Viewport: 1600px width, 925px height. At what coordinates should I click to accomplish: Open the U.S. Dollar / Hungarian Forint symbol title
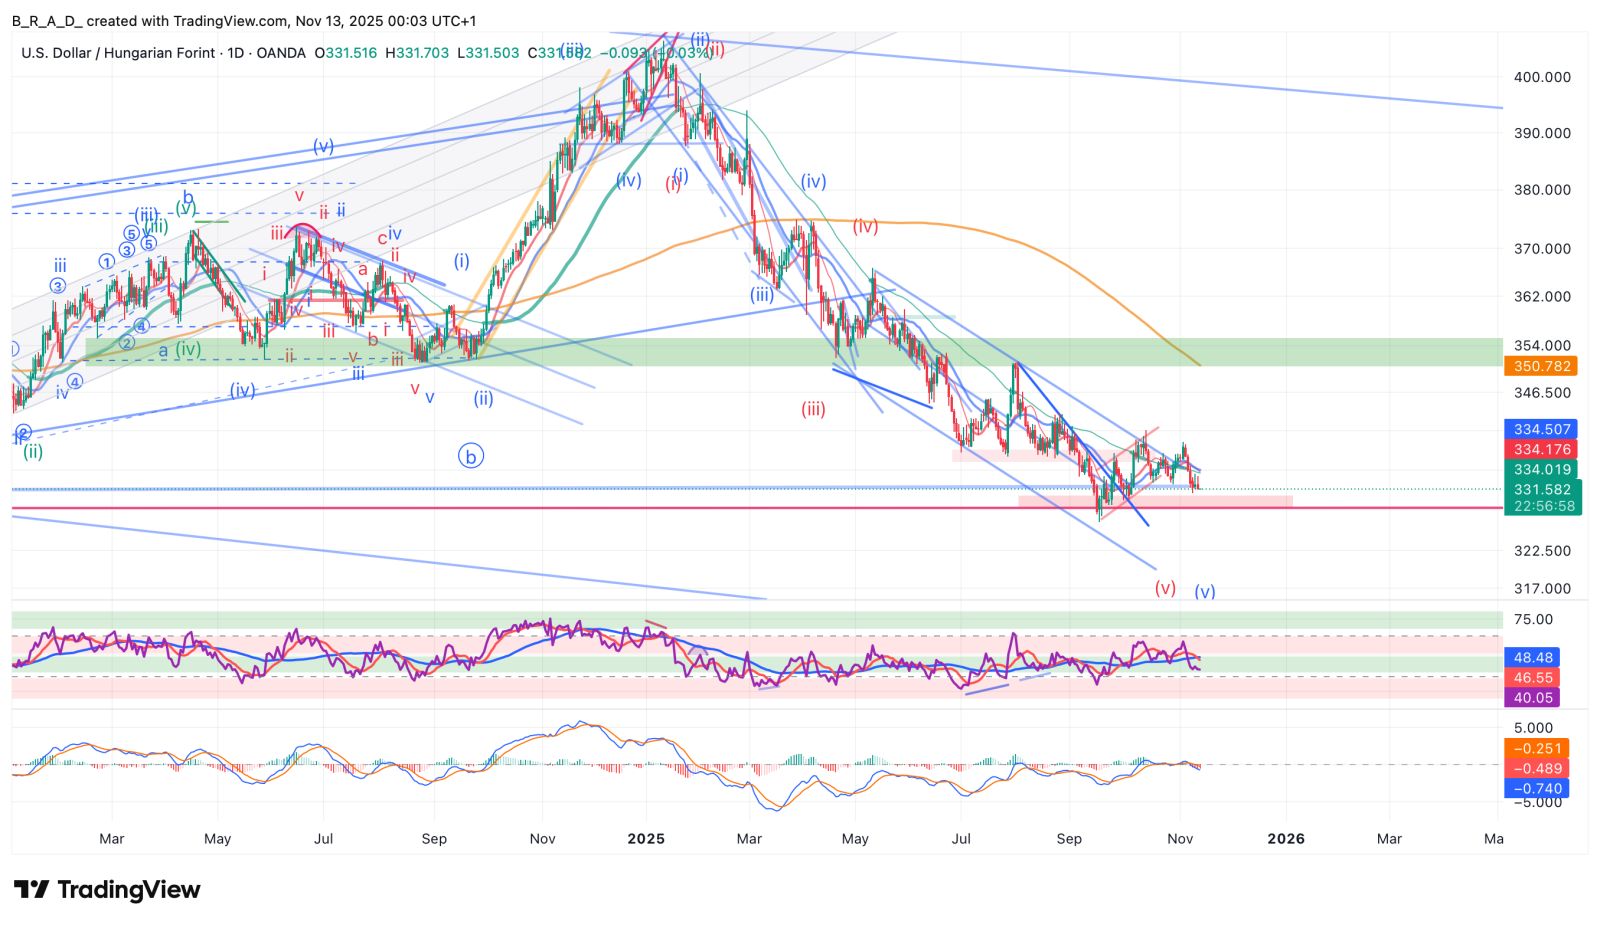click(118, 53)
